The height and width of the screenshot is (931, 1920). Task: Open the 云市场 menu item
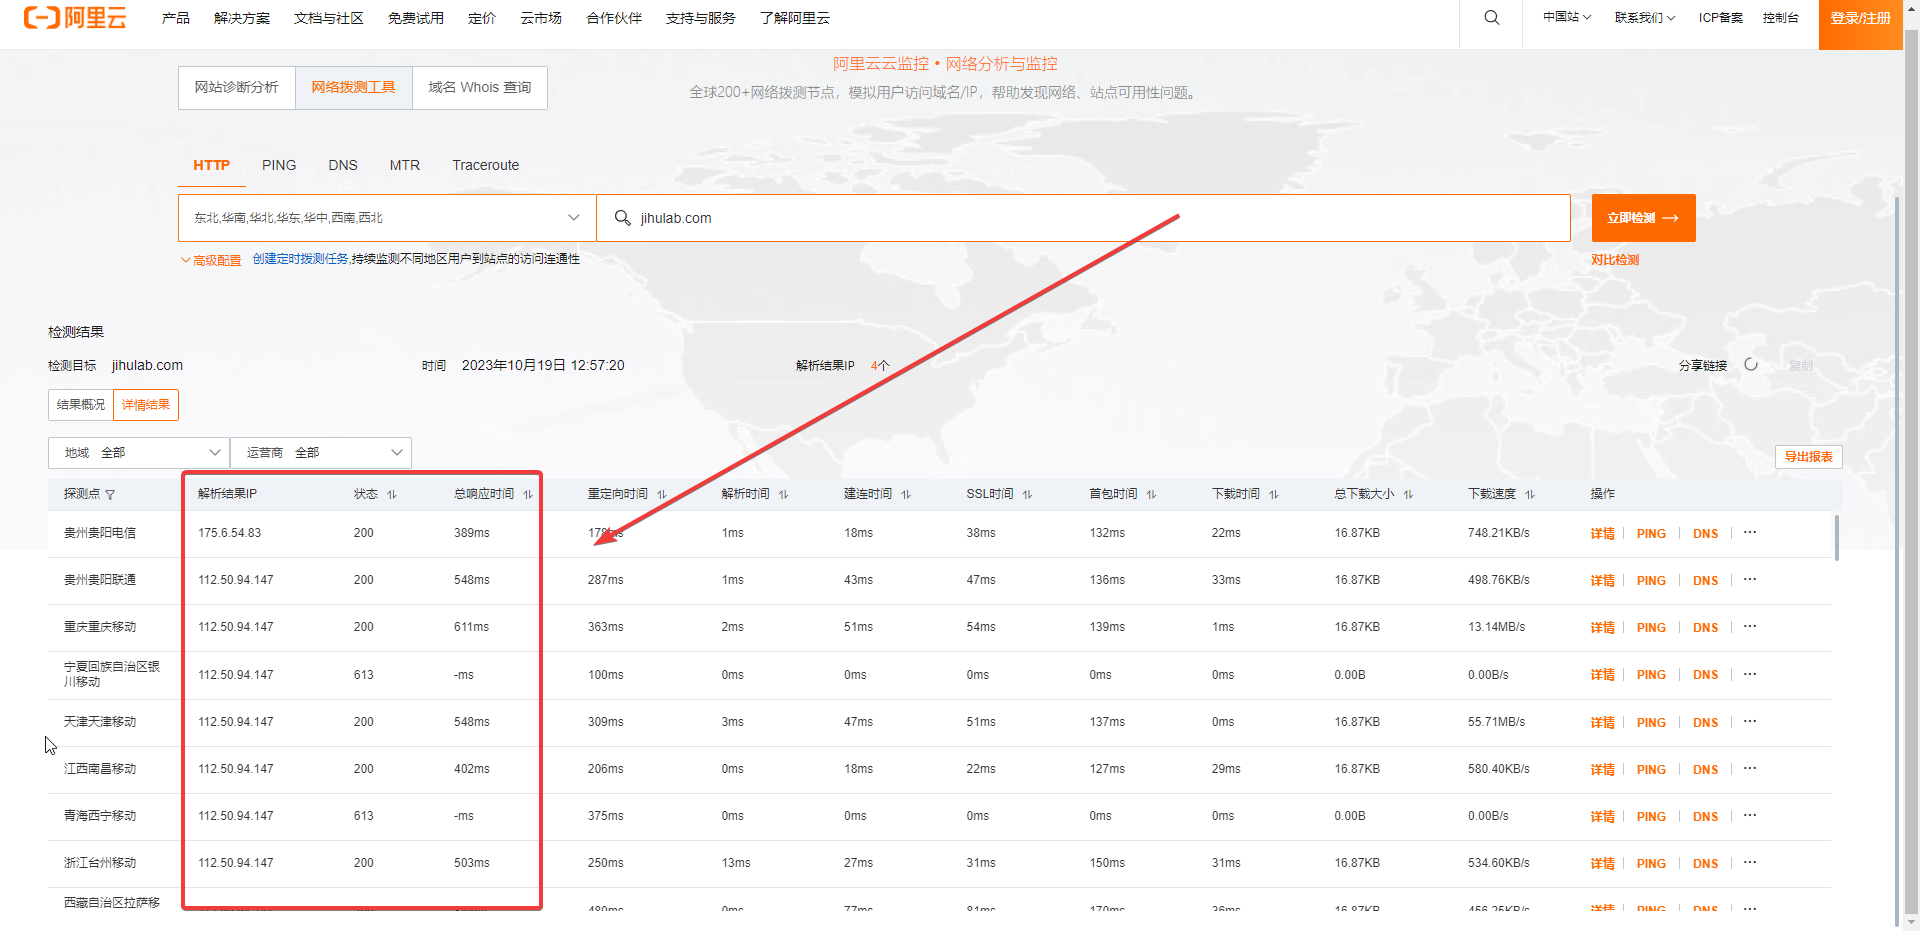541,18
